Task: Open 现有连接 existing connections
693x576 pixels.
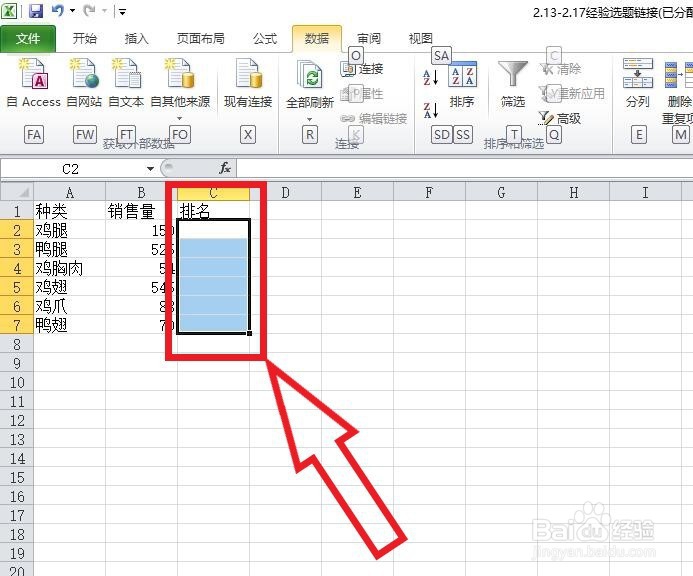Action: pyautogui.click(x=248, y=84)
